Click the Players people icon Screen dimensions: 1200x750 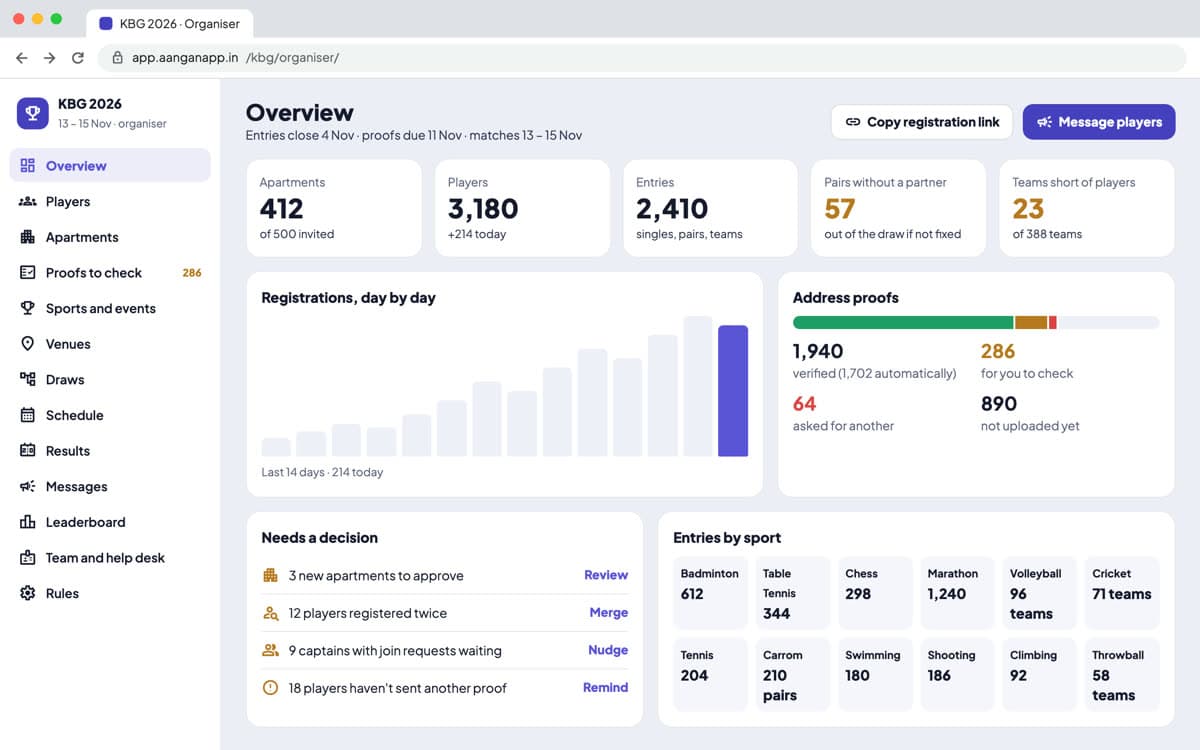[28, 201]
